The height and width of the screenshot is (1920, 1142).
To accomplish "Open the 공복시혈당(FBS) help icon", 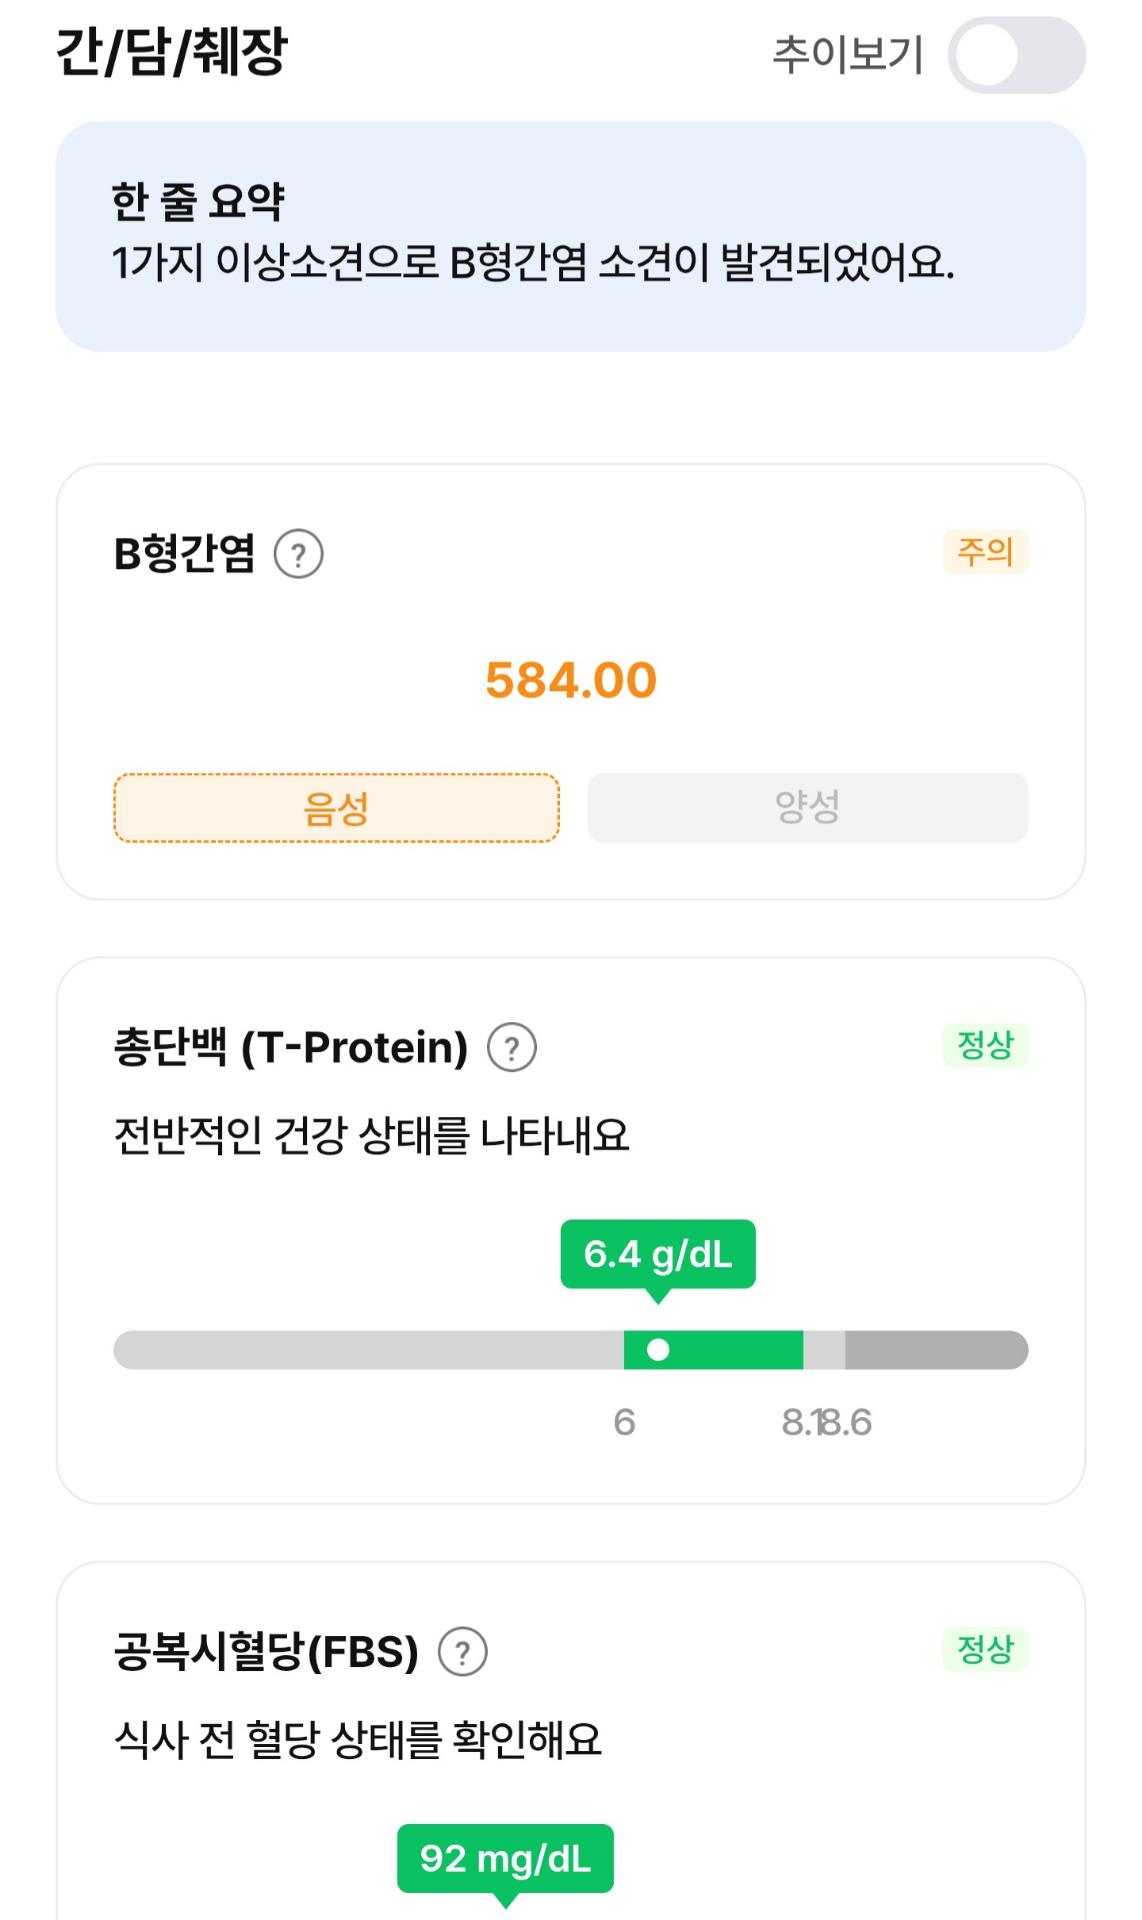I will (x=463, y=1652).
